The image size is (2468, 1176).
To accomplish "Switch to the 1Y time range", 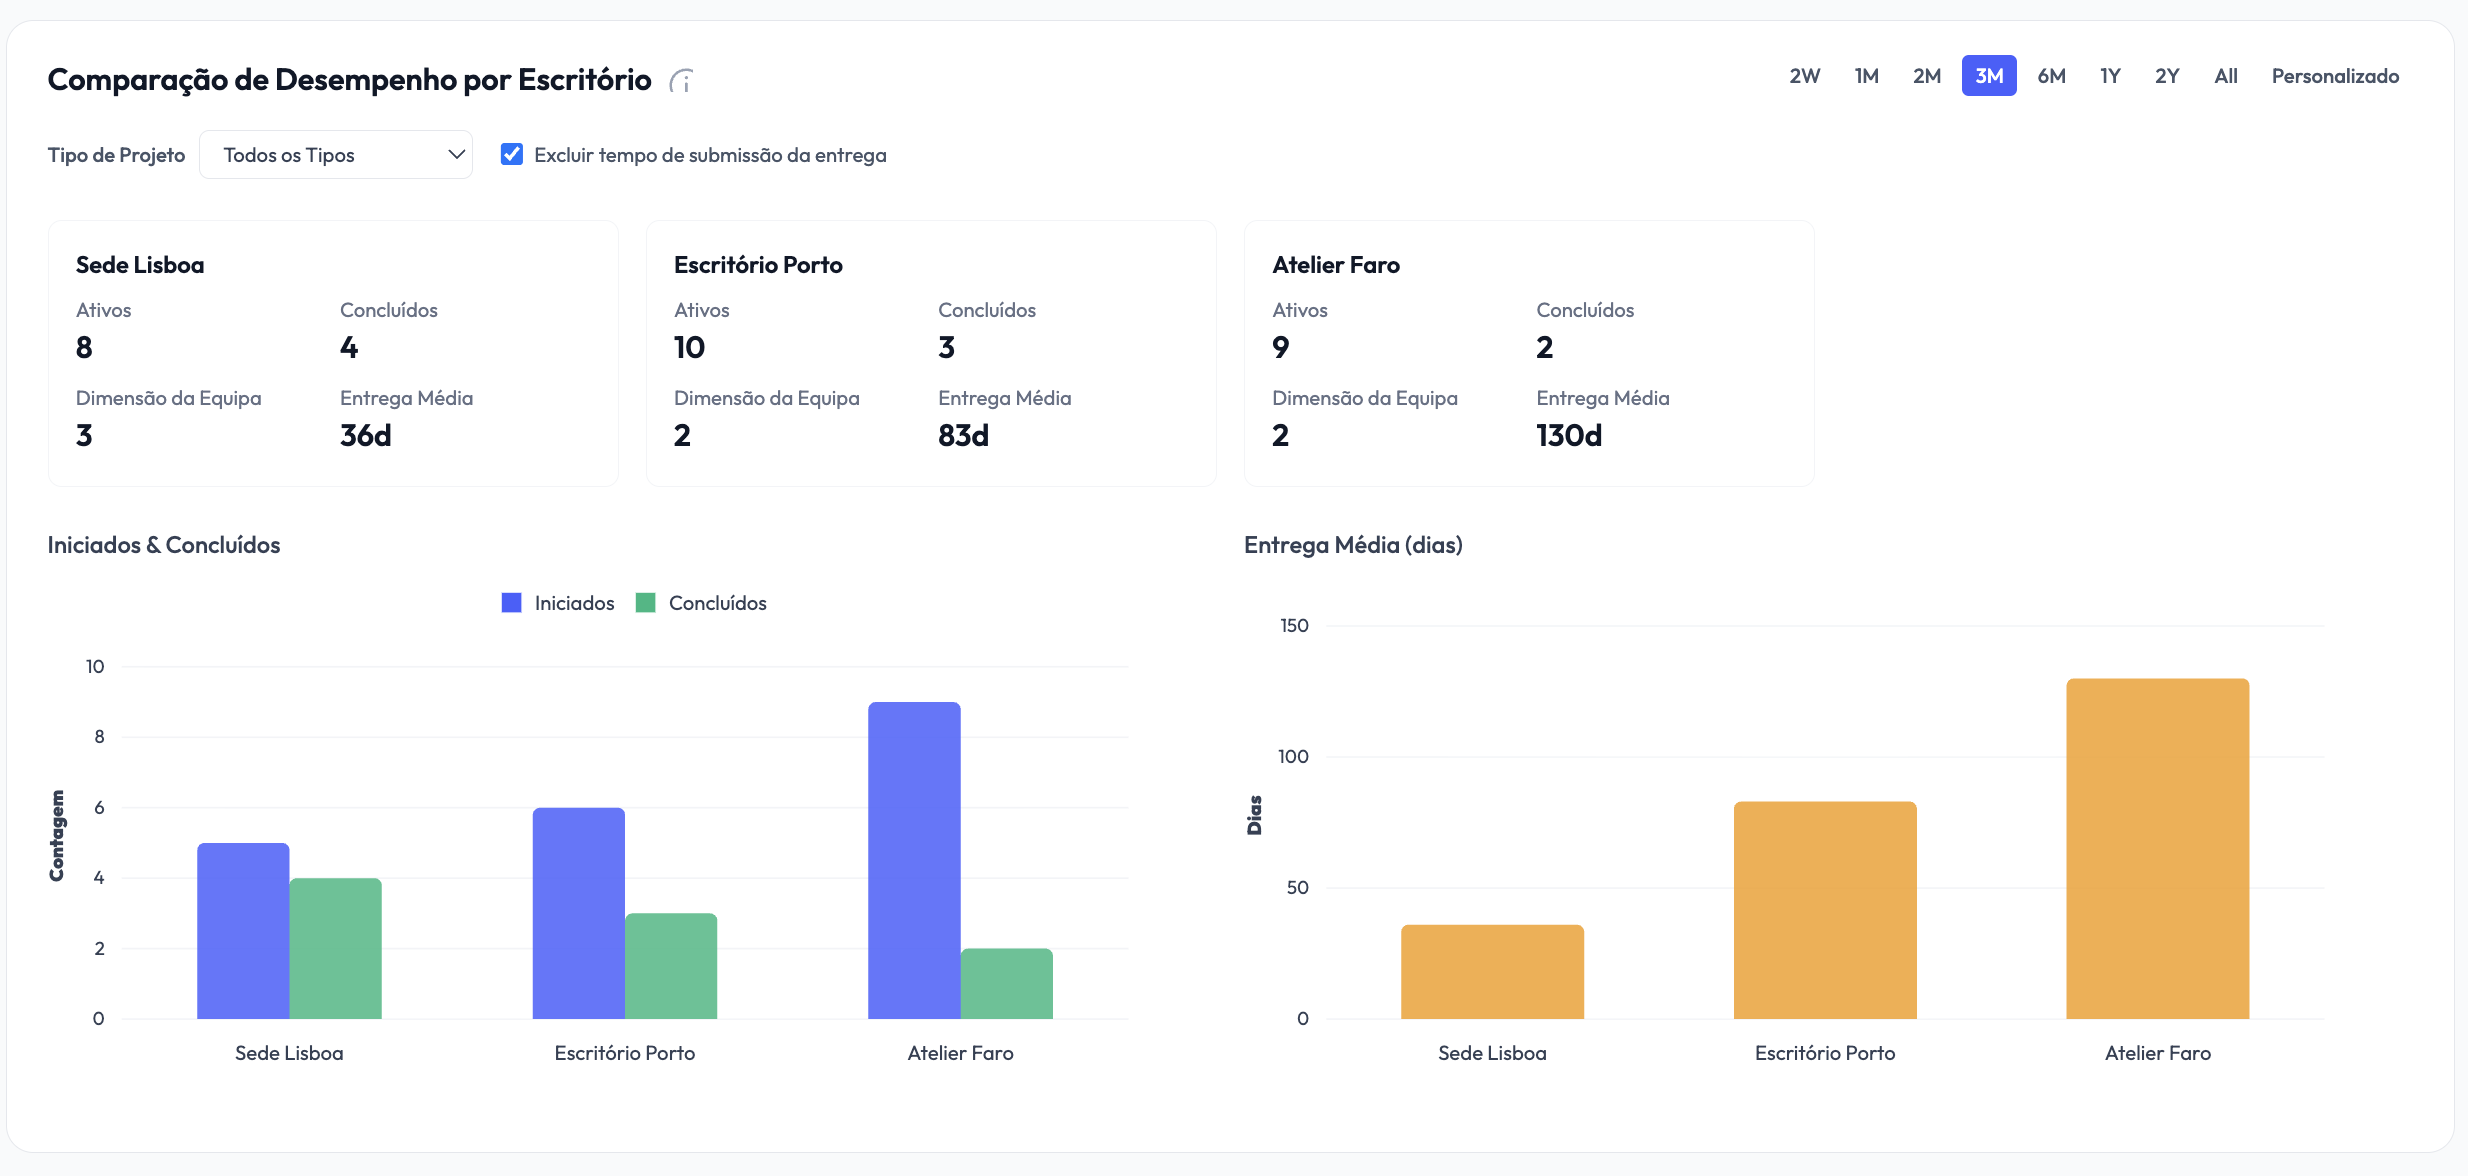I will click(2110, 75).
